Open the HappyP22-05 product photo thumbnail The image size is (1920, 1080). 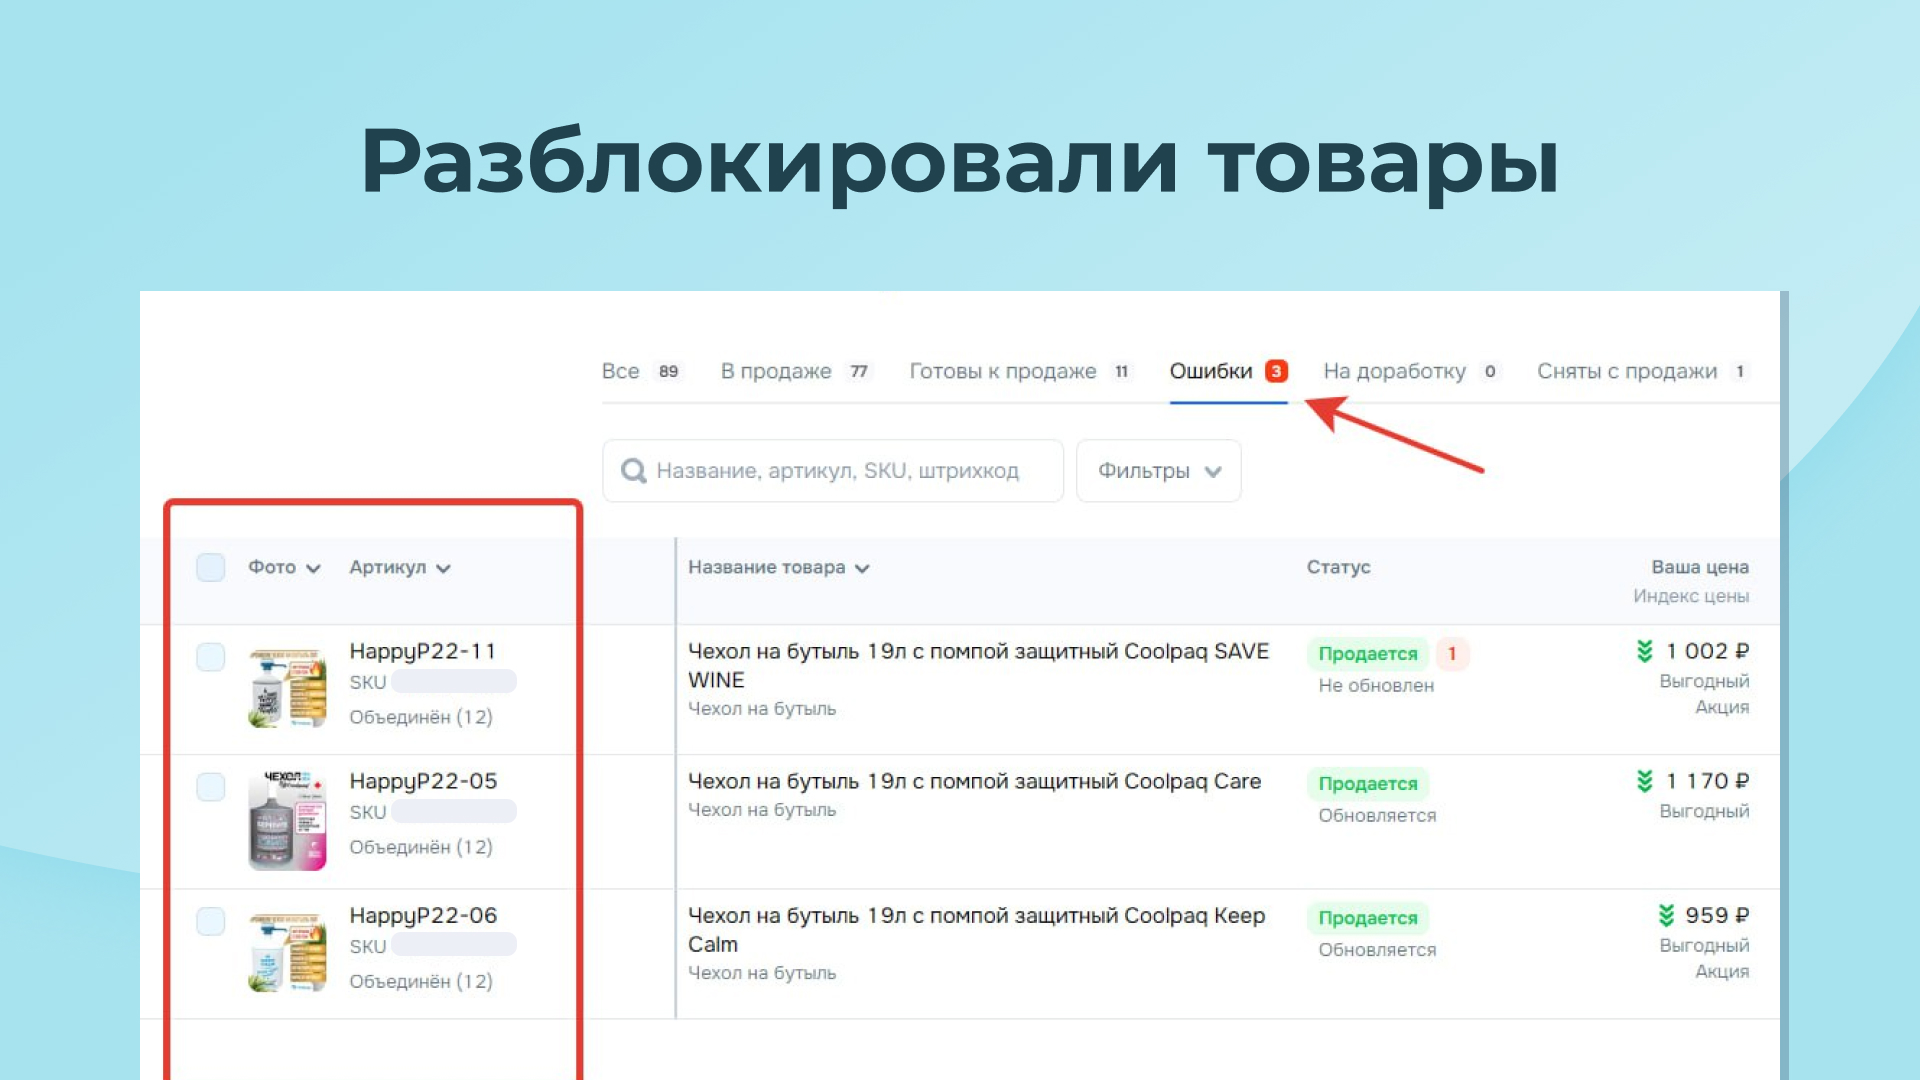287,819
